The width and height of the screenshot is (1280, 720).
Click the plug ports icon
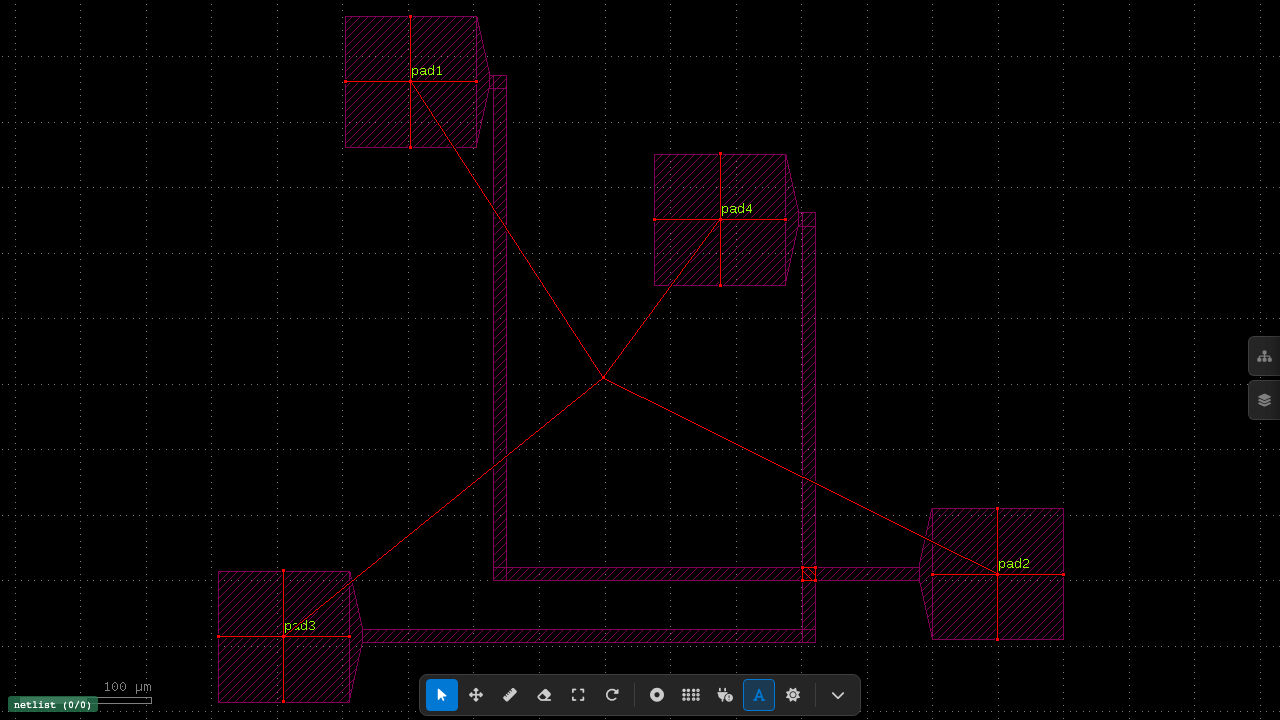pyautogui.click(x=725, y=695)
